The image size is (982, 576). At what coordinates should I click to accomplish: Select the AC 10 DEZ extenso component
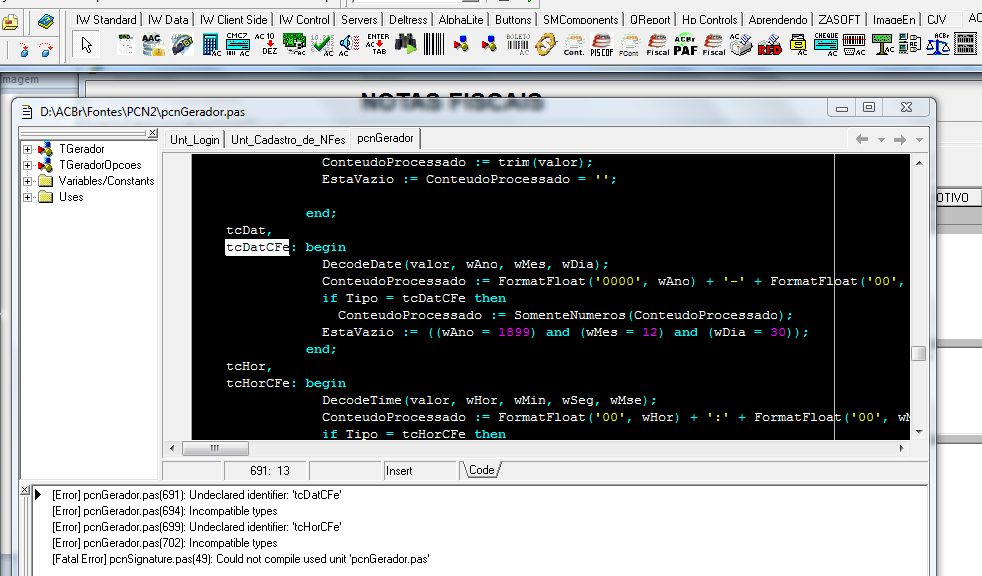[266, 45]
